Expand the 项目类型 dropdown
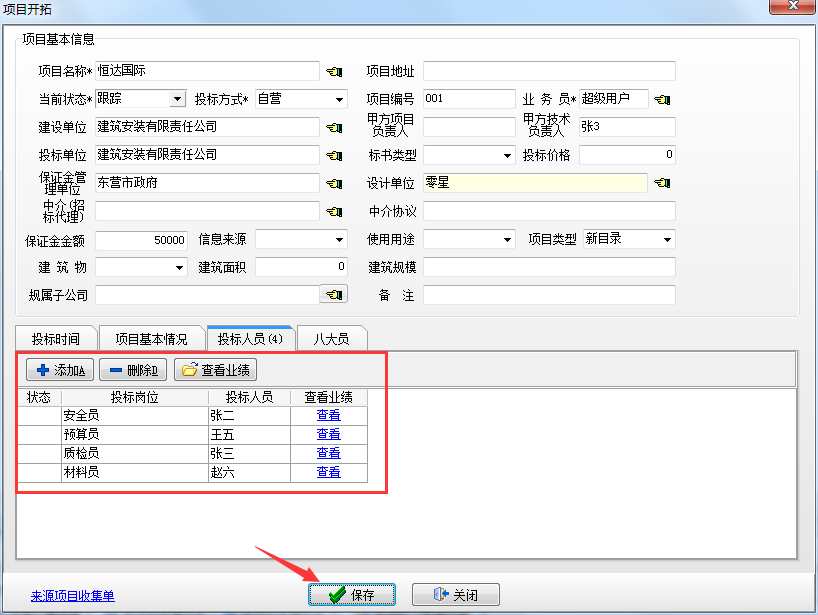818x615 pixels. pos(667,239)
